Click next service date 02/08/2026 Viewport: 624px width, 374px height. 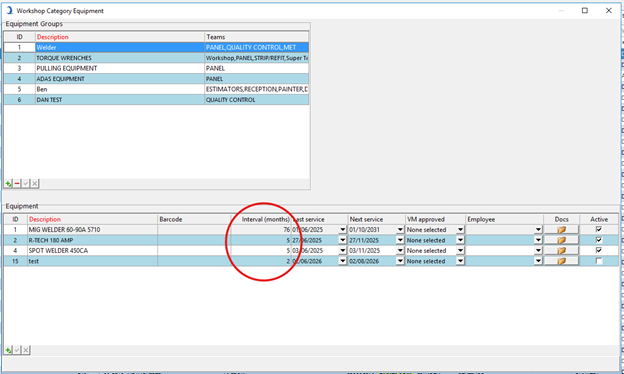tap(365, 261)
